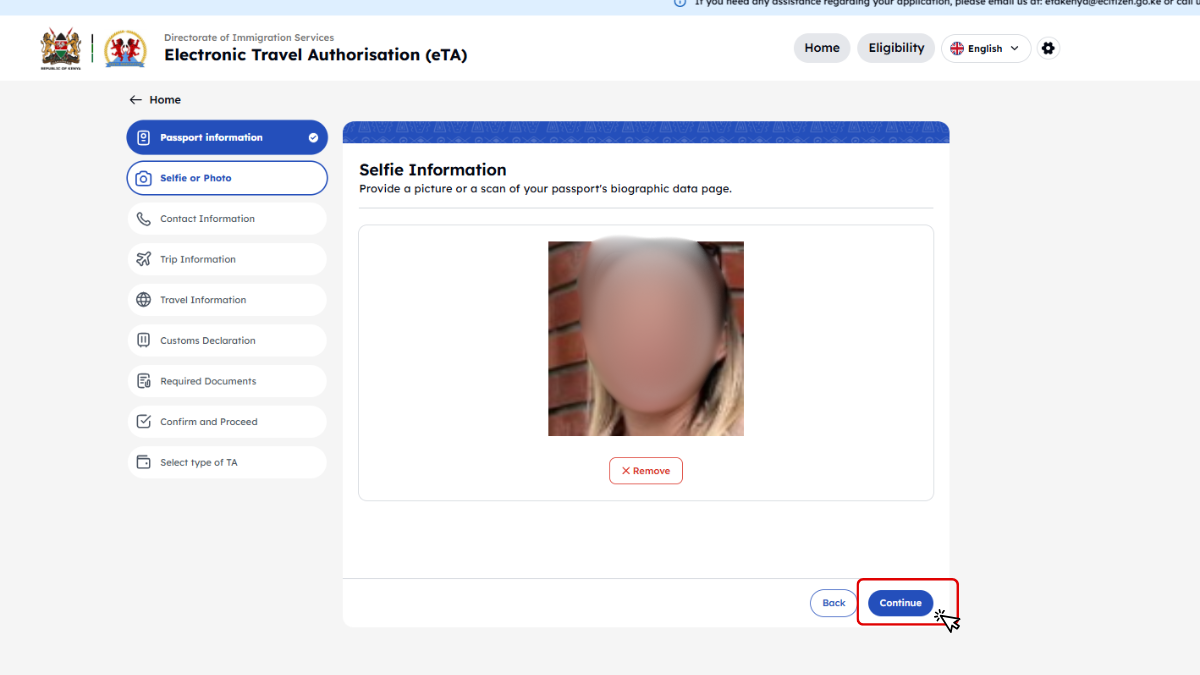Remove the uploaded selfie photo
Screen dimensions: 1200x675
point(646,471)
